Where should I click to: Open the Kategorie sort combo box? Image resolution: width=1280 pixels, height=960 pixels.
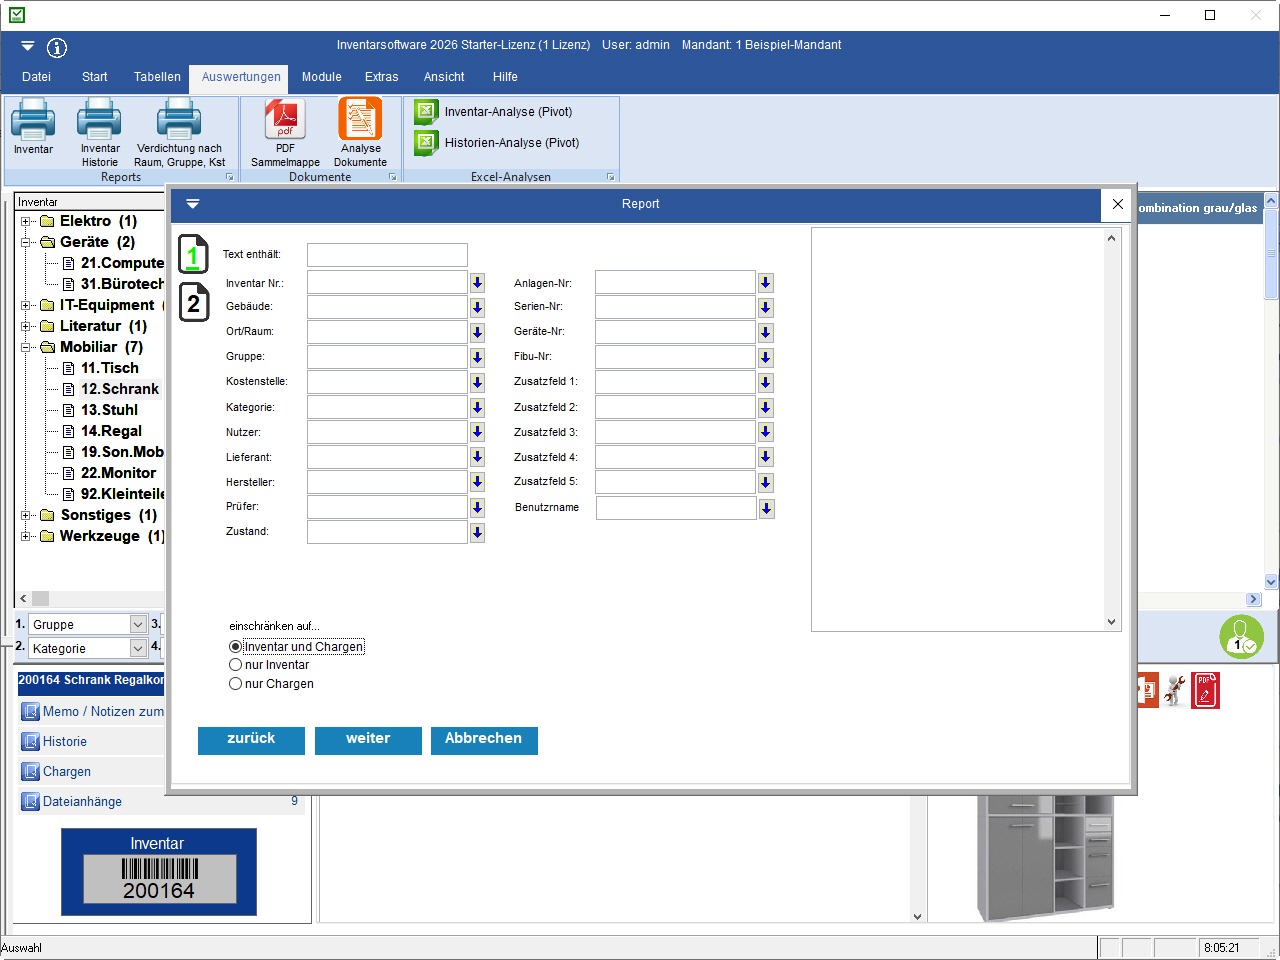(x=88, y=648)
